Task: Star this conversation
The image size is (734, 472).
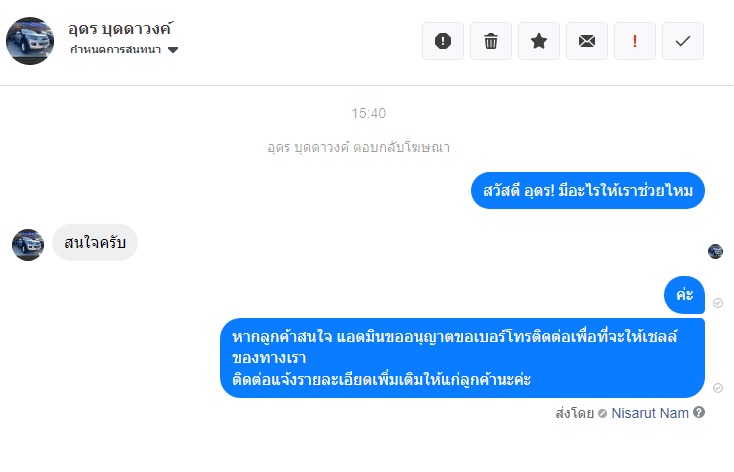Action: (539, 41)
